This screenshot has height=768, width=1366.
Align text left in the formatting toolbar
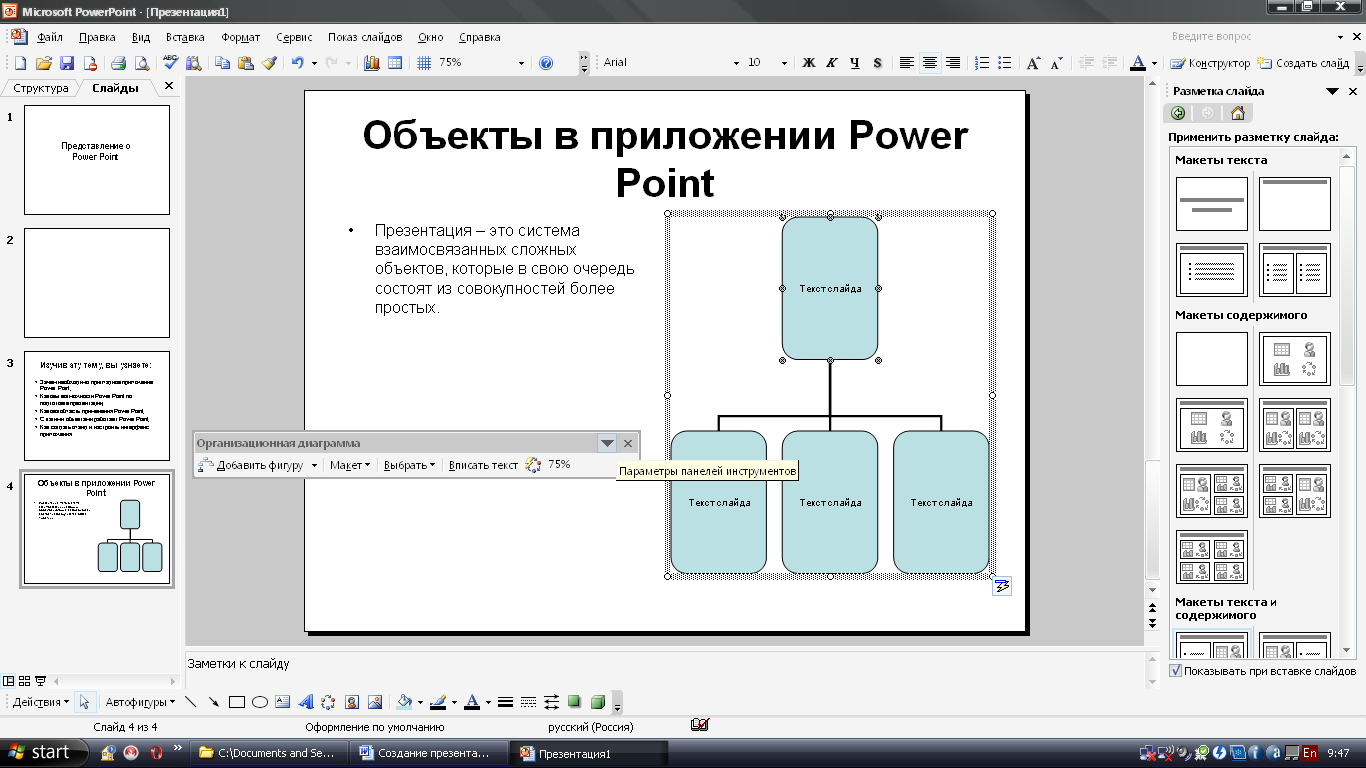coord(907,62)
